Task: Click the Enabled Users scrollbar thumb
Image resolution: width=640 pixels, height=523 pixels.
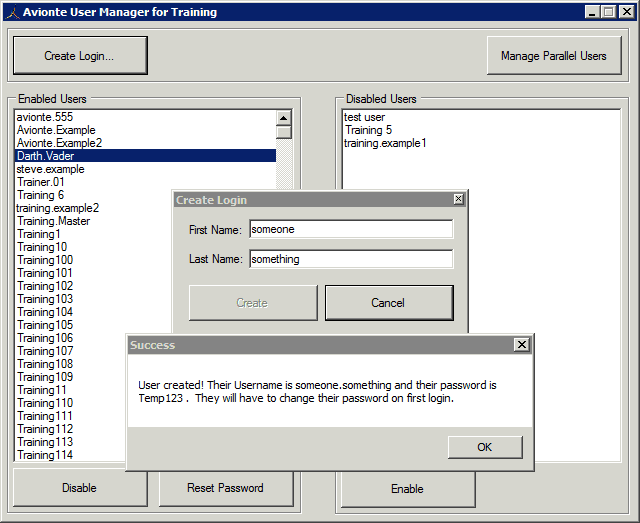Action: pos(284,132)
